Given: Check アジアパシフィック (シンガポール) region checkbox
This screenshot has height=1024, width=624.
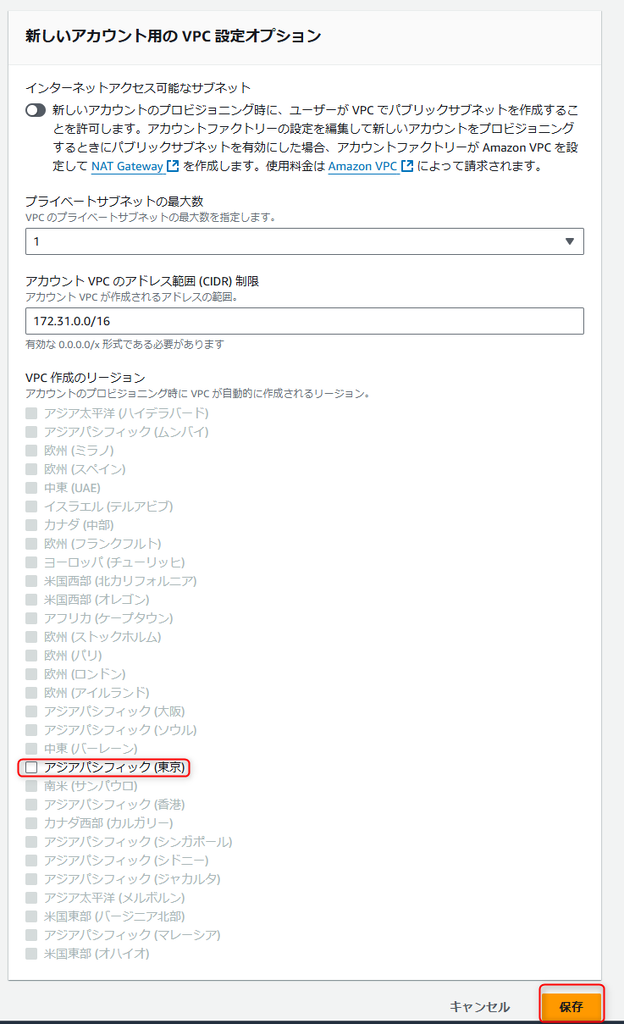Looking at the screenshot, I should pos(31,842).
